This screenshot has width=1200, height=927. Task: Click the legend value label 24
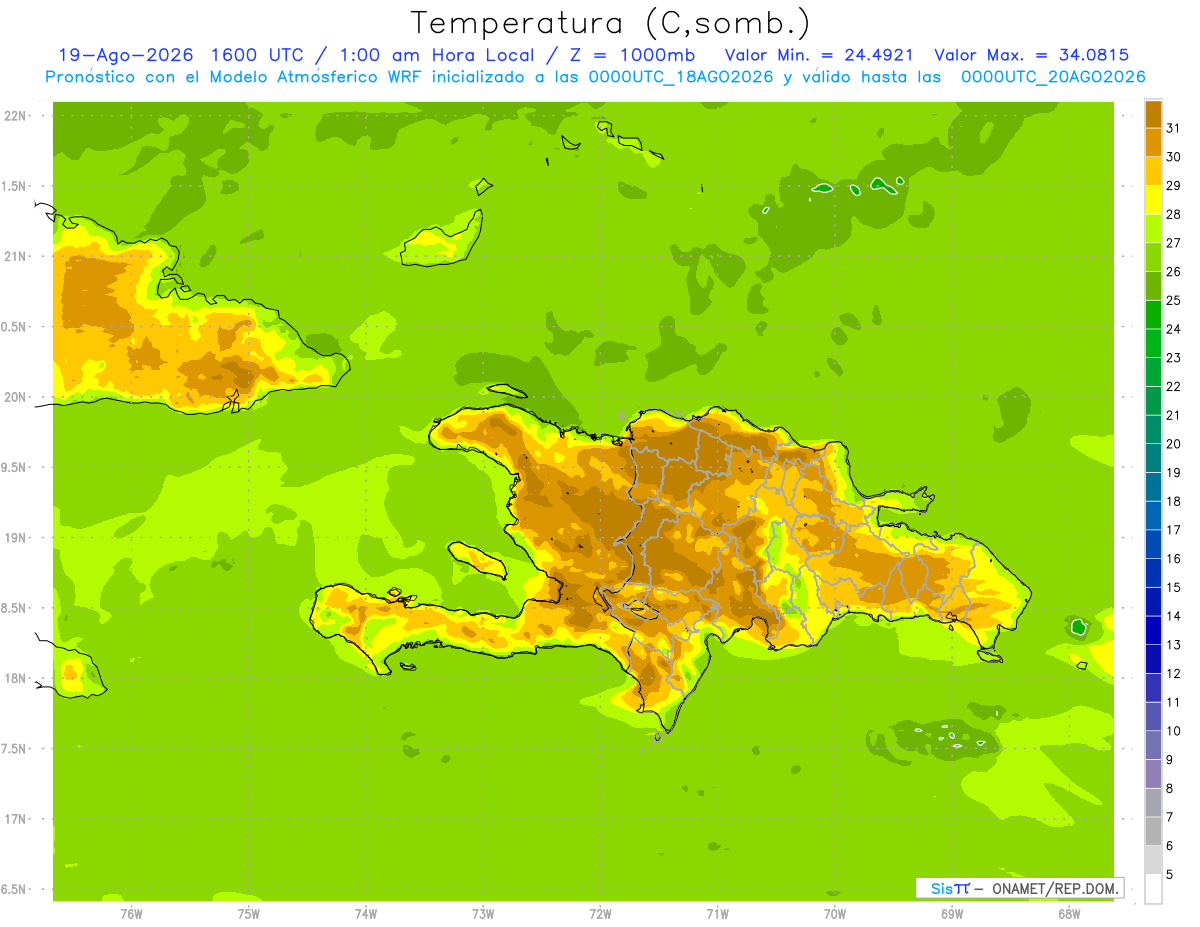click(x=1173, y=329)
